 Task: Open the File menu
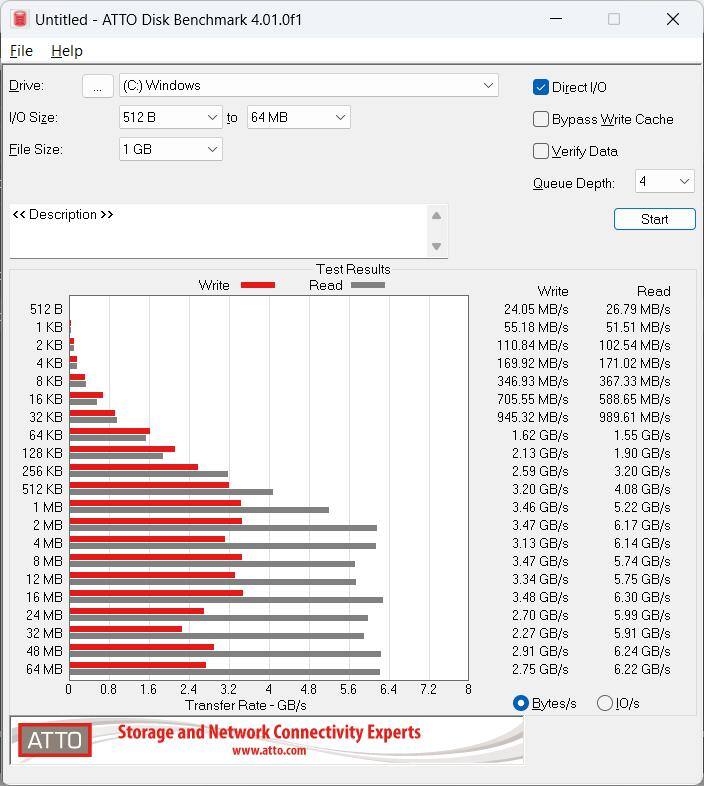coord(21,51)
